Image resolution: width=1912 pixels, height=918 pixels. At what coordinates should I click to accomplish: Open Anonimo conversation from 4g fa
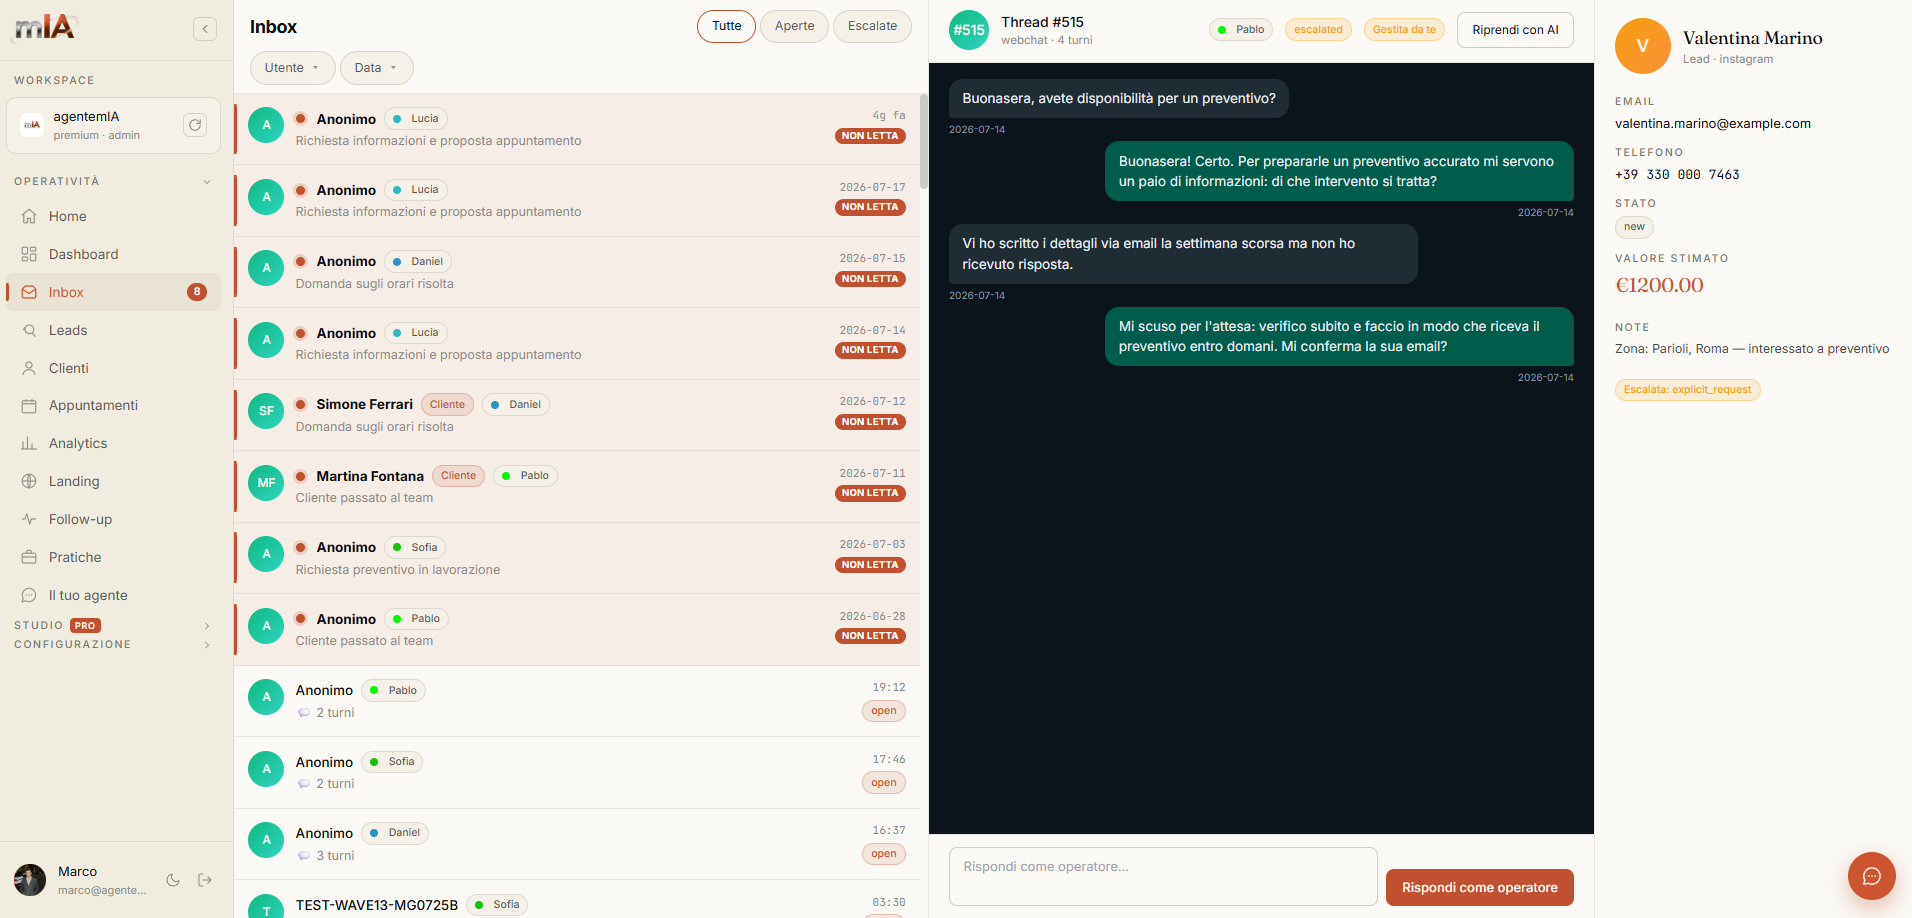coord(577,129)
